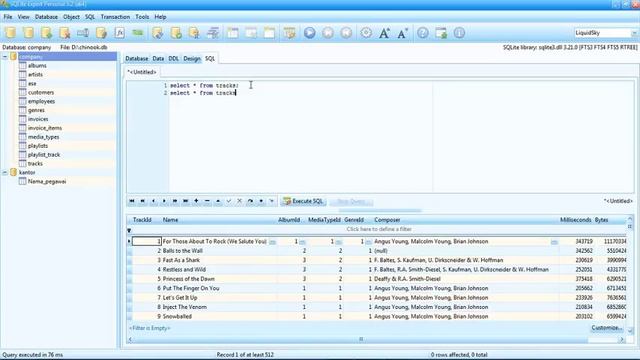Click the 'Balls to the Wall' cell
Viewport: 640px width, 360px height.
coord(219,251)
